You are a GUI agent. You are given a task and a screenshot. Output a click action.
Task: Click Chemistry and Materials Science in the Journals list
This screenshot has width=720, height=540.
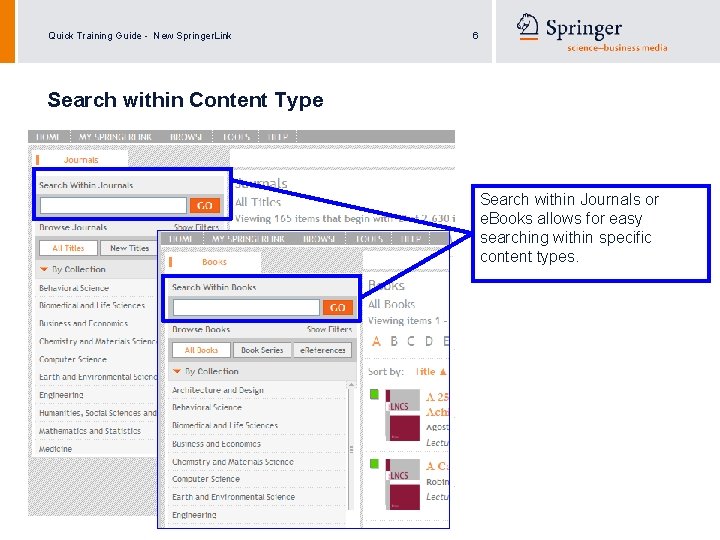click(98, 341)
